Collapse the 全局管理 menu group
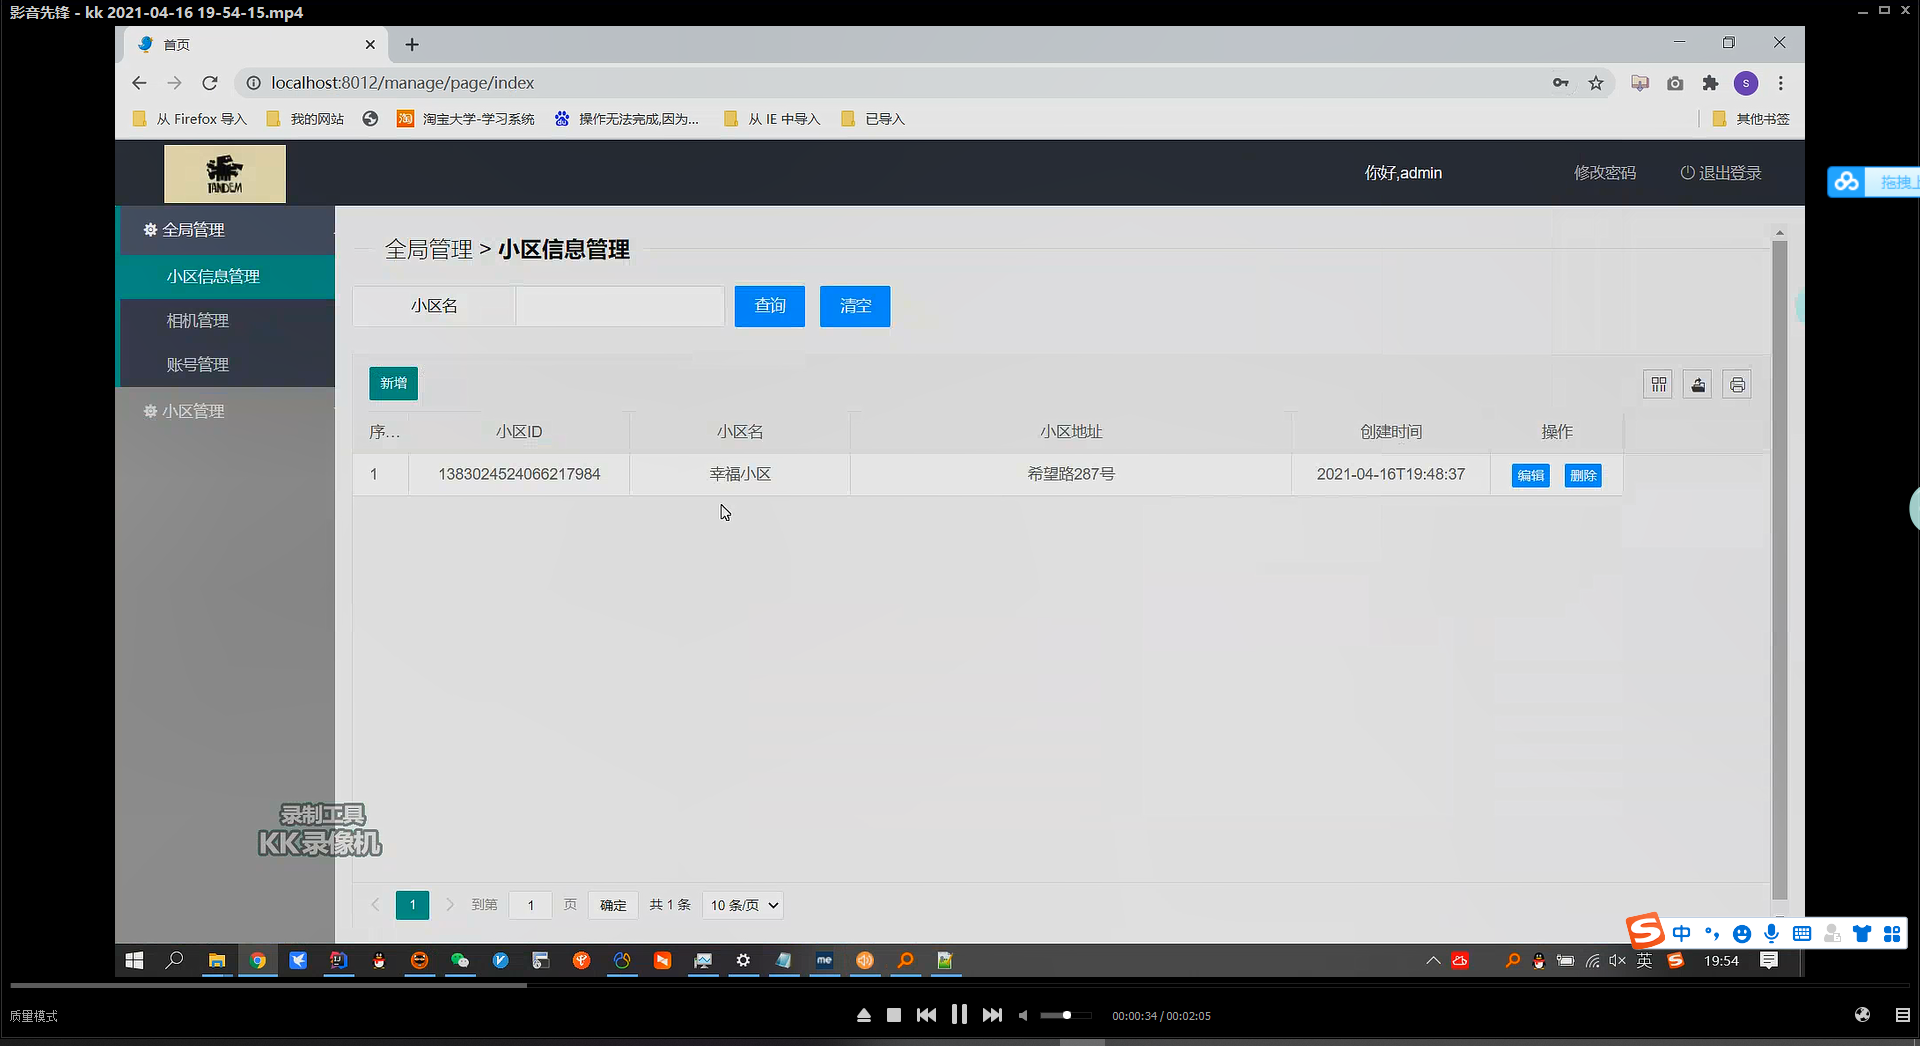Image resolution: width=1920 pixels, height=1046 pixels. click(227, 230)
